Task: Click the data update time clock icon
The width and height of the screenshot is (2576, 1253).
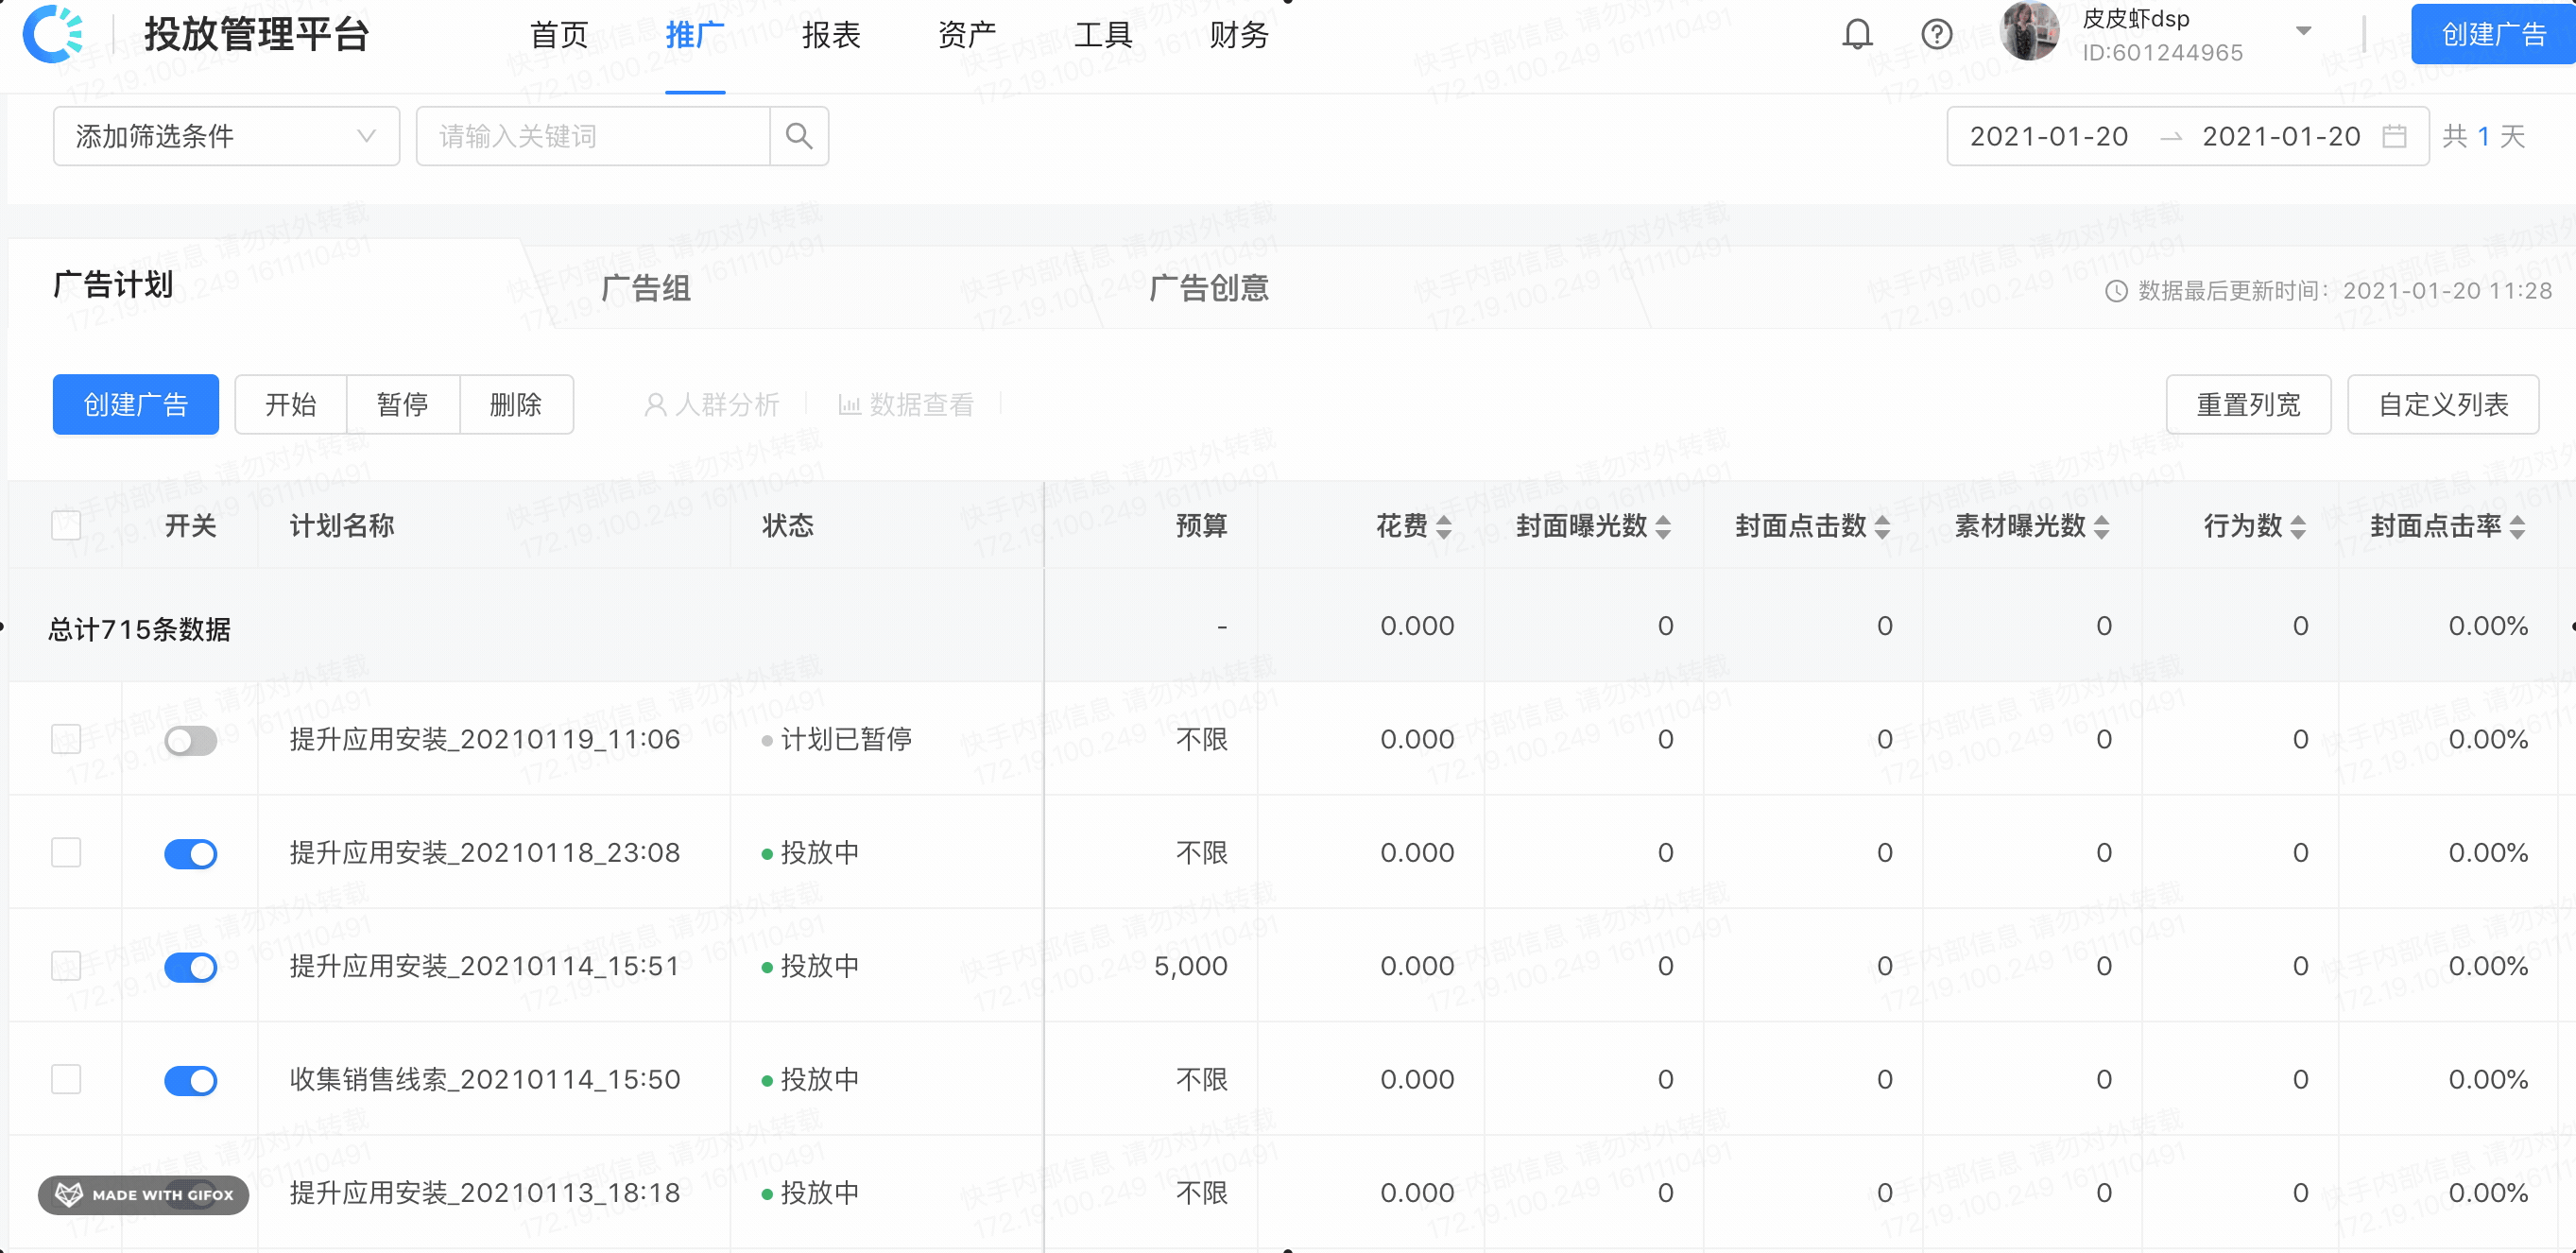Action: coord(2117,291)
